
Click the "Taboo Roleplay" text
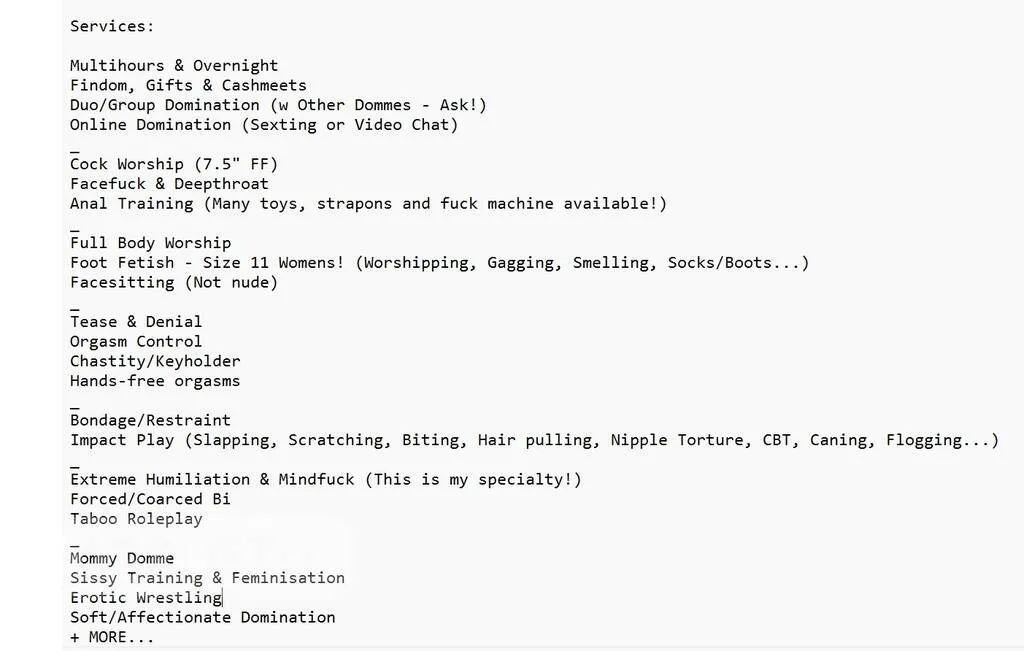[136, 519]
